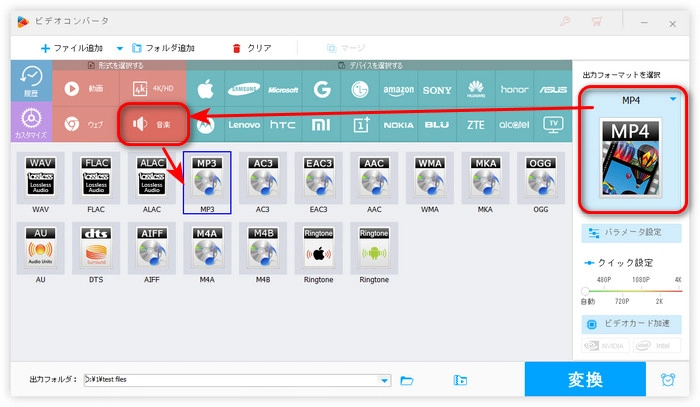Image resolution: width=700 pixels, height=407 pixels.
Task: Select the Apple device brand icon
Action: [x=207, y=87]
